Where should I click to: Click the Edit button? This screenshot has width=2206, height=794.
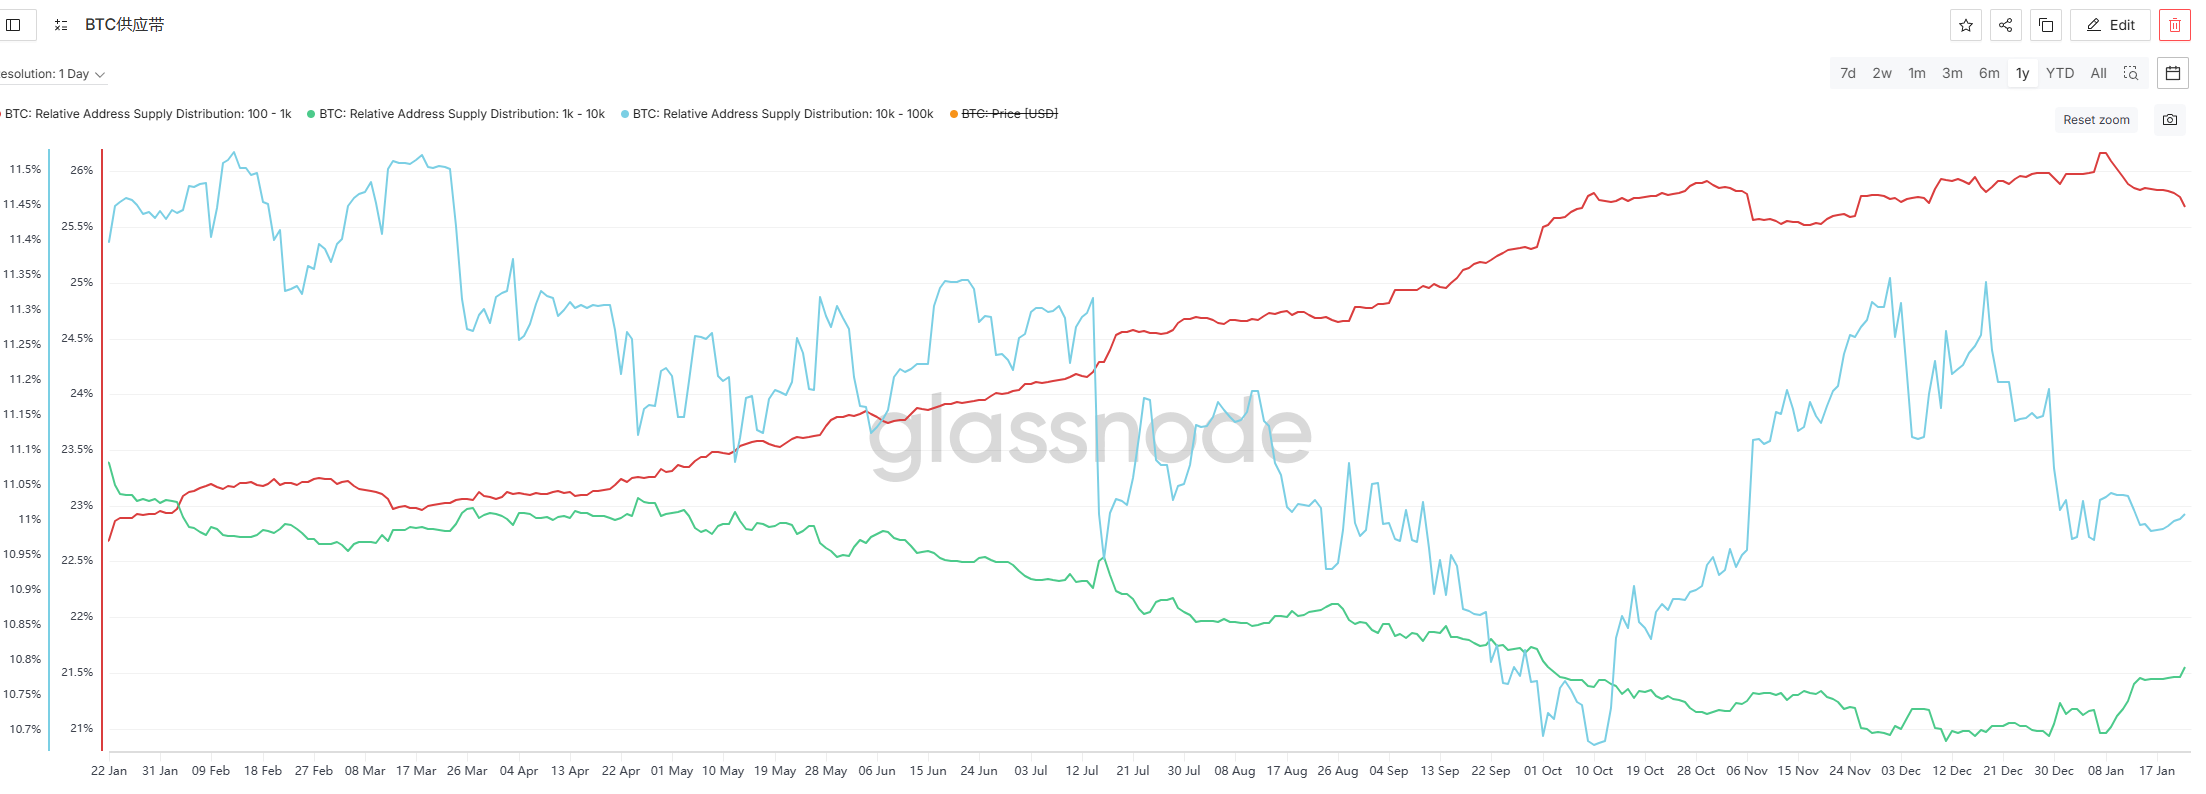pyautogui.click(x=2110, y=25)
